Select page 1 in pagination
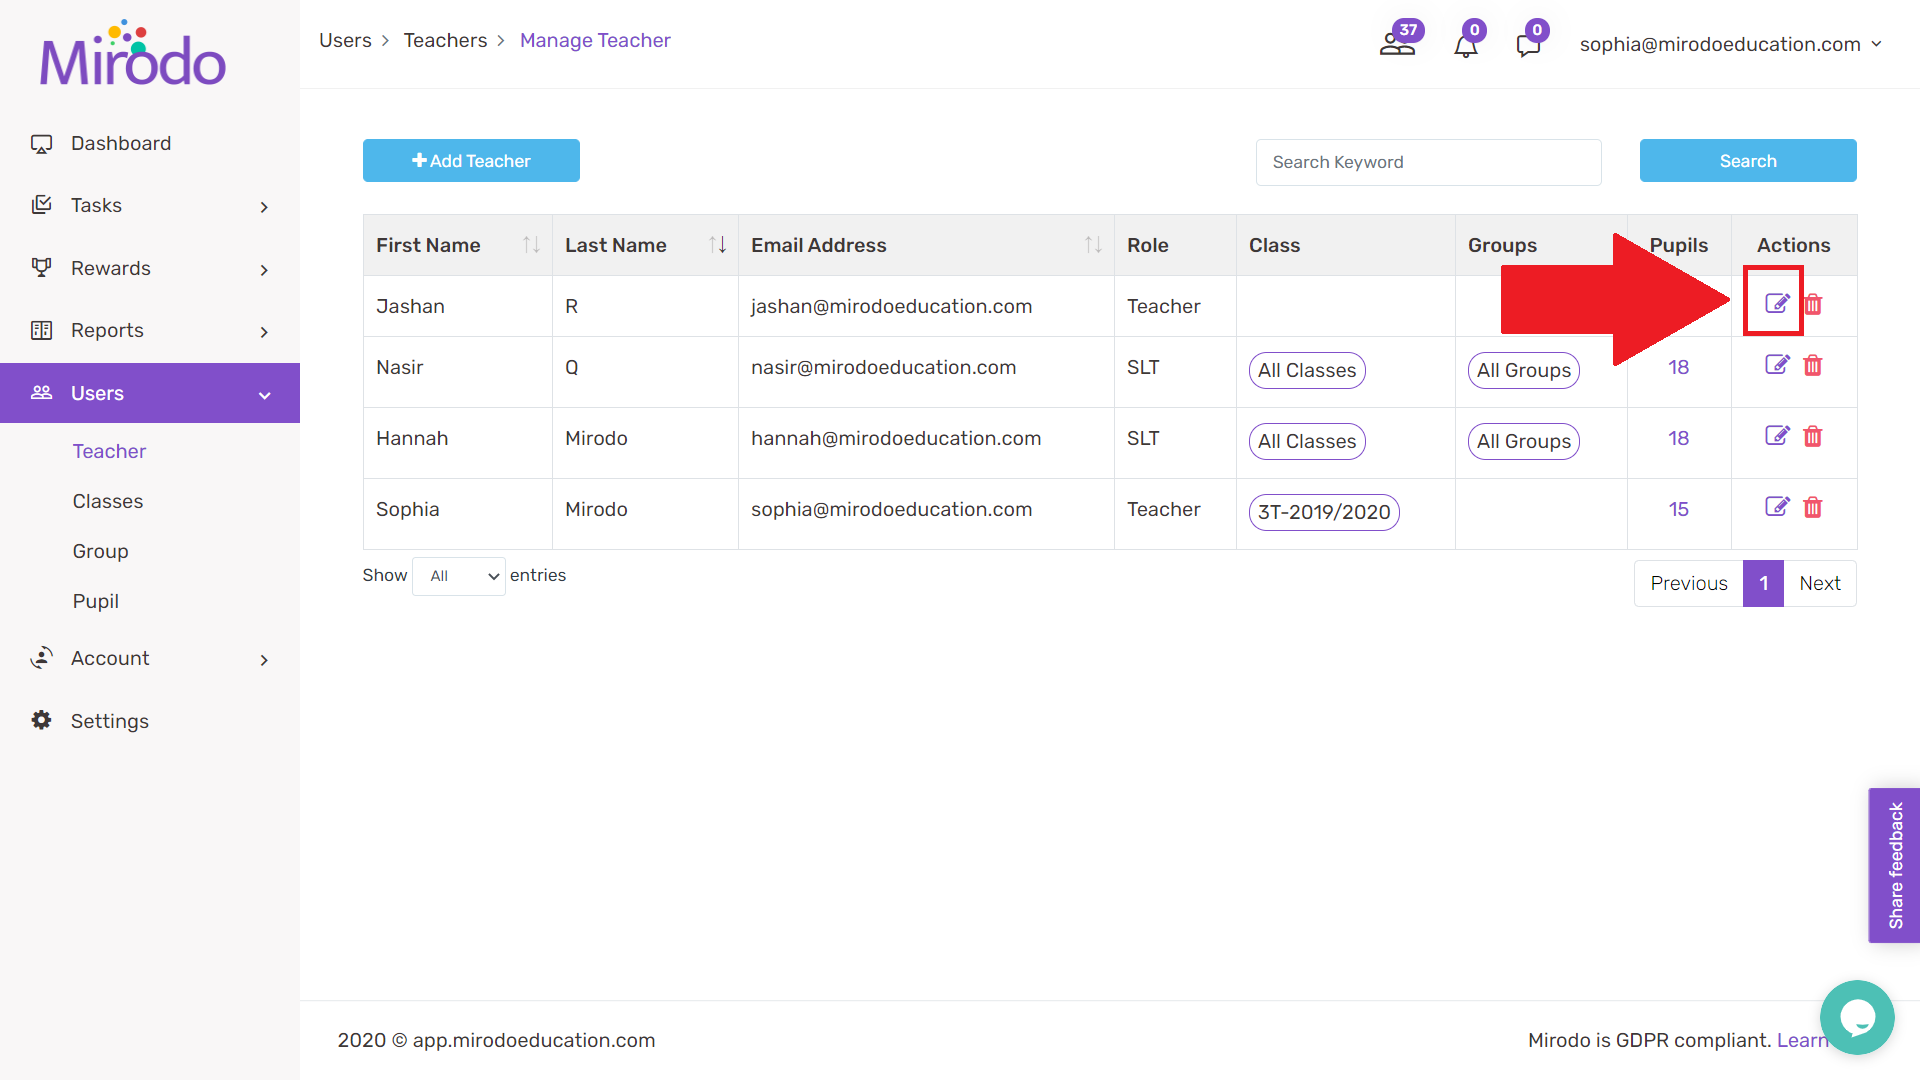Viewport: 1920px width, 1080px height. (1764, 583)
